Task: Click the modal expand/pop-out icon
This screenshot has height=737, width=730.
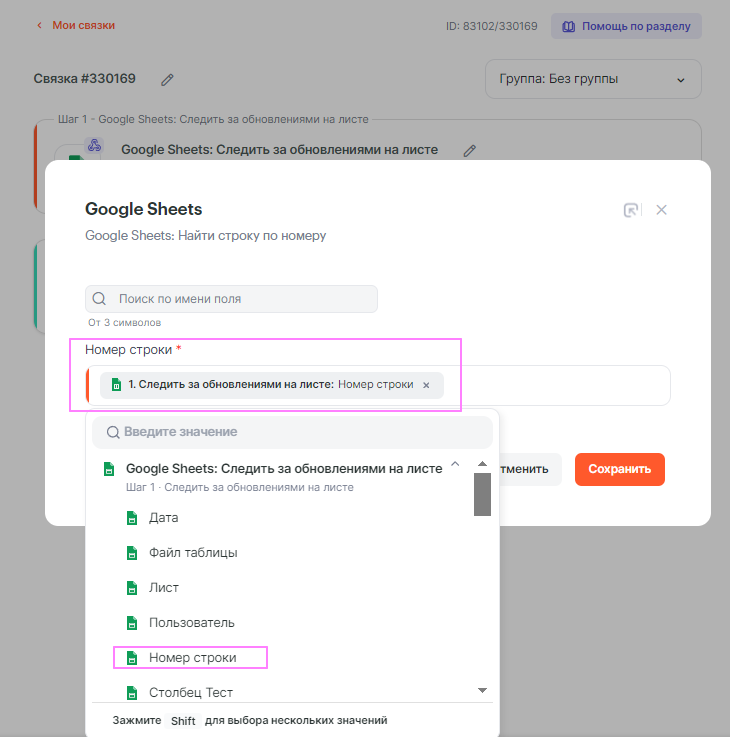Action: (631, 210)
